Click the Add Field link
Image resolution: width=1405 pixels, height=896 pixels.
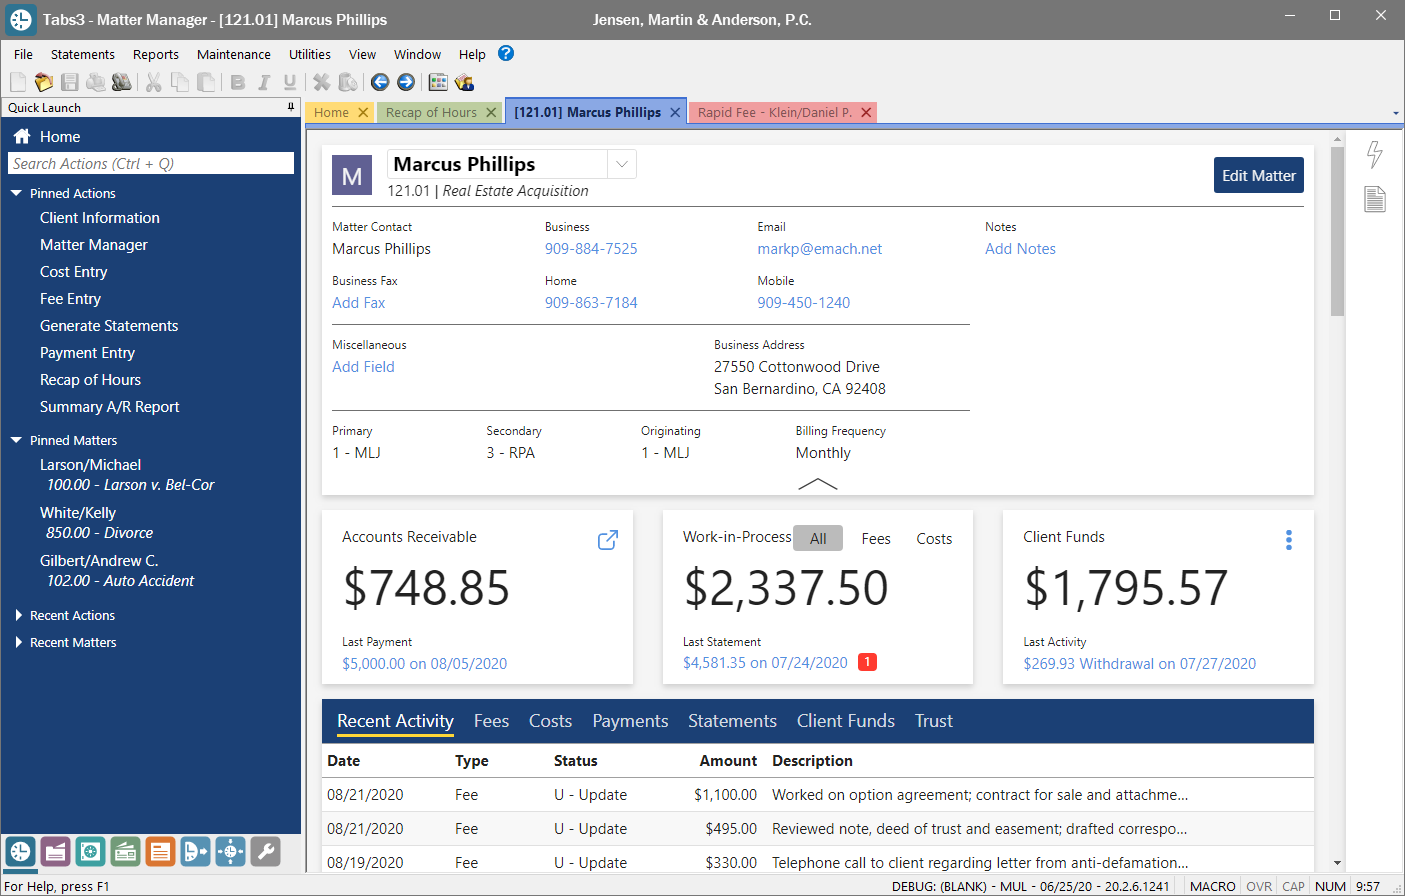pyautogui.click(x=363, y=366)
